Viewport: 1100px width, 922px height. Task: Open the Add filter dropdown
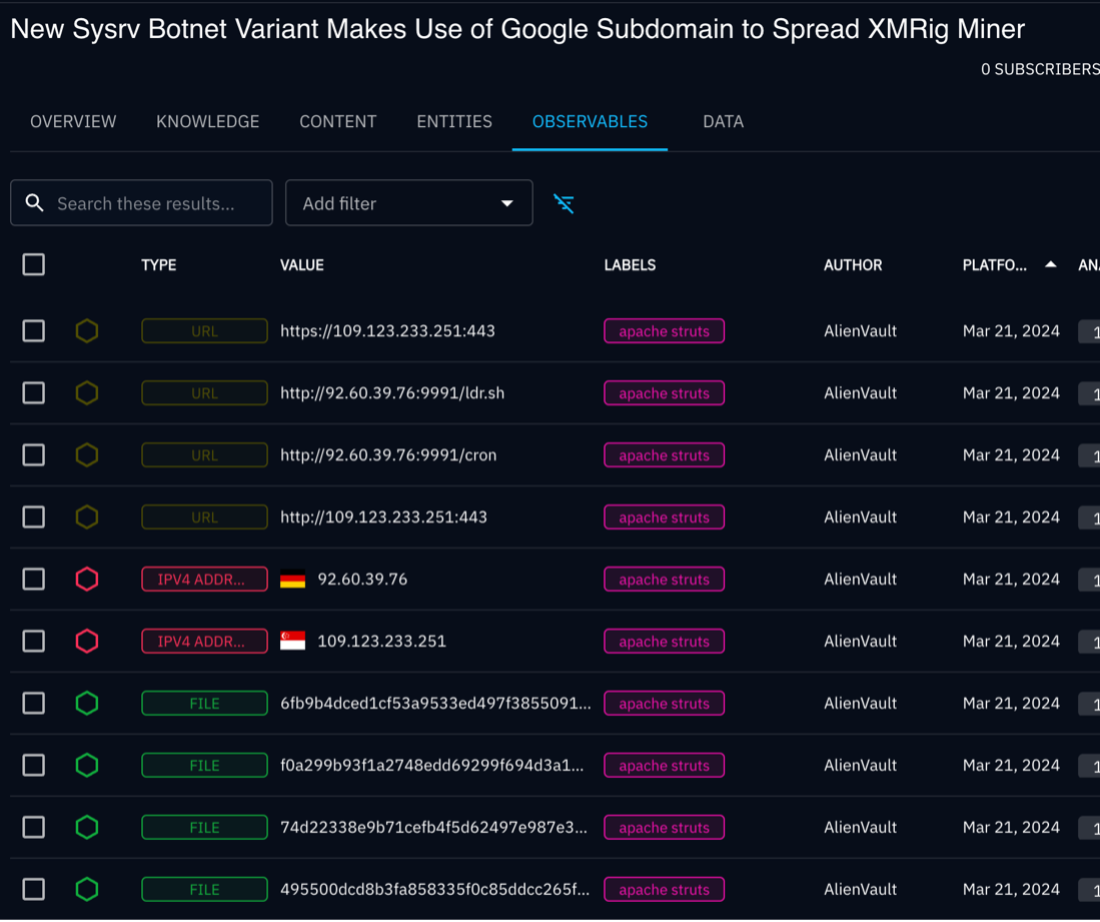[408, 204]
